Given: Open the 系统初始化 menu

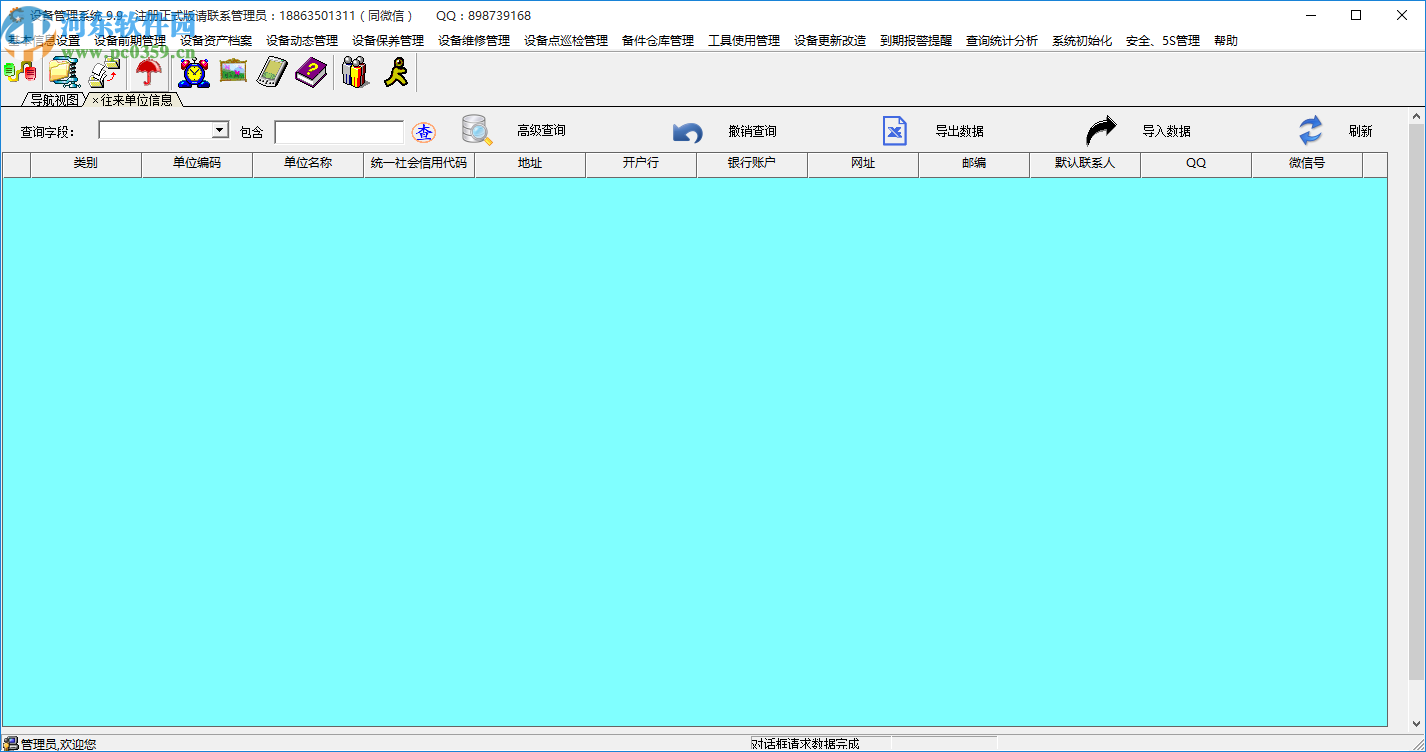Looking at the screenshot, I should click(1082, 41).
